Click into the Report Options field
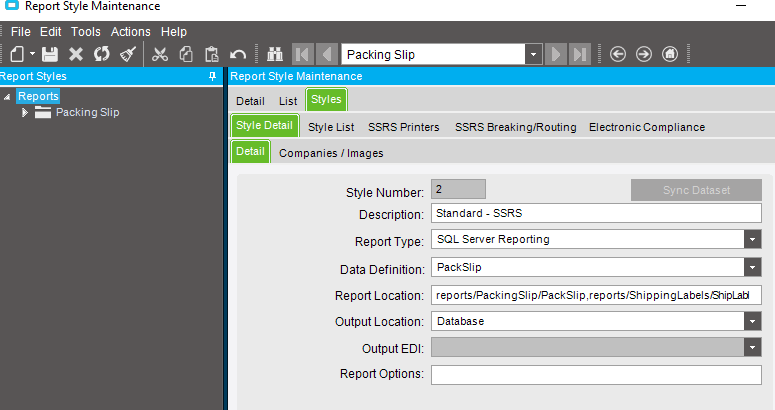Viewport: 775px width, 410px height. (x=596, y=375)
